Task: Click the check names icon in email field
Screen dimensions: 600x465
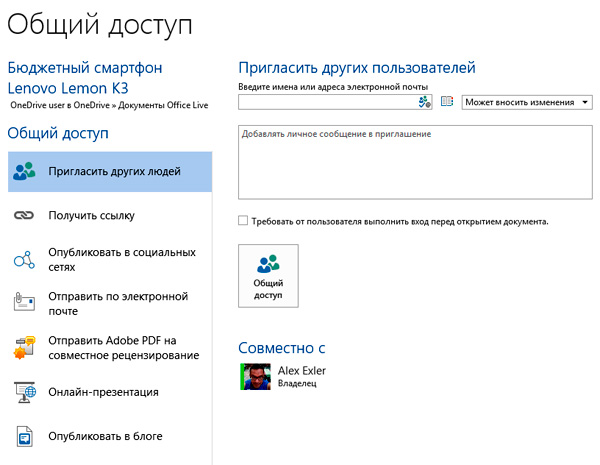Action: click(424, 102)
